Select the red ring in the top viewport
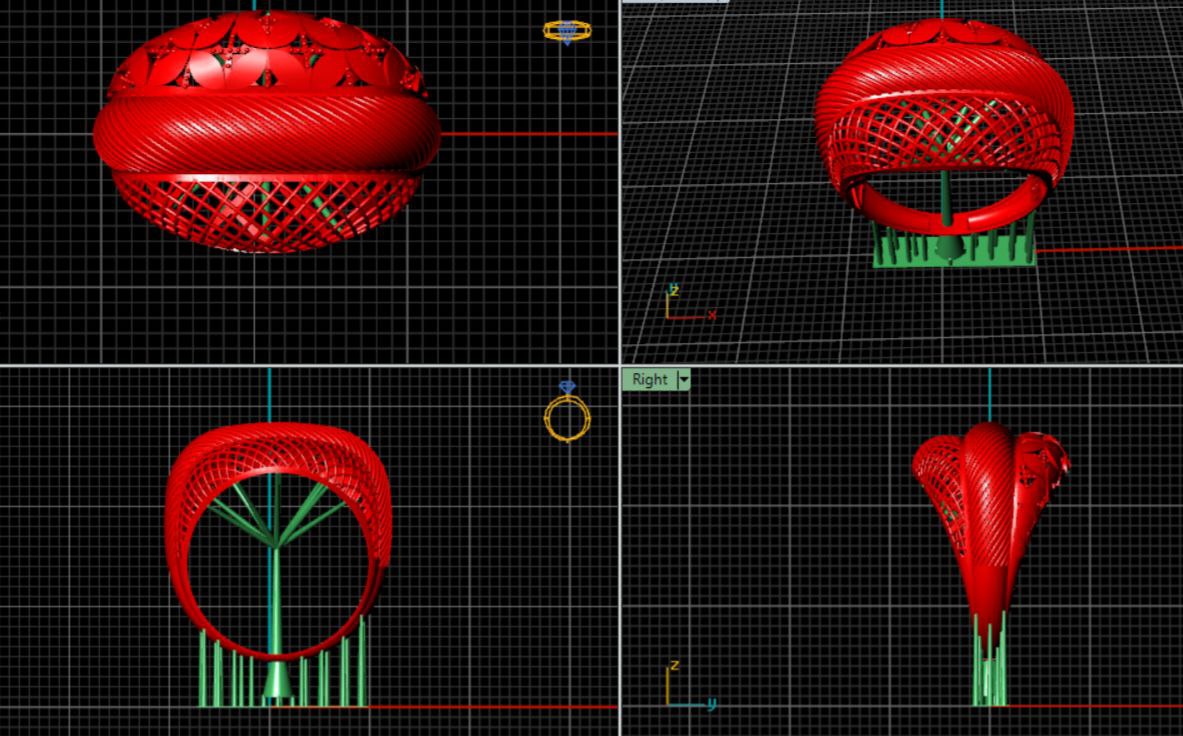1183x736 pixels. [x=266, y=132]
